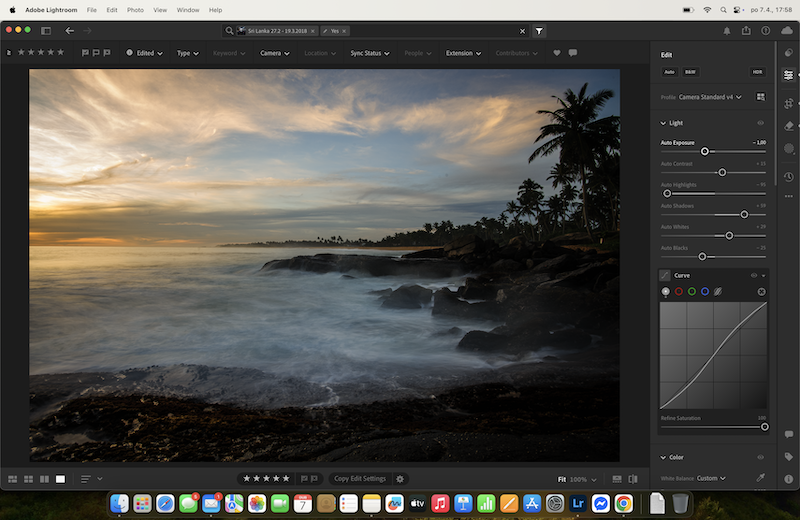This screenshot has height=520, width=800.
Task: Select the Edit sliders panel icon
Action: (789, 75)
